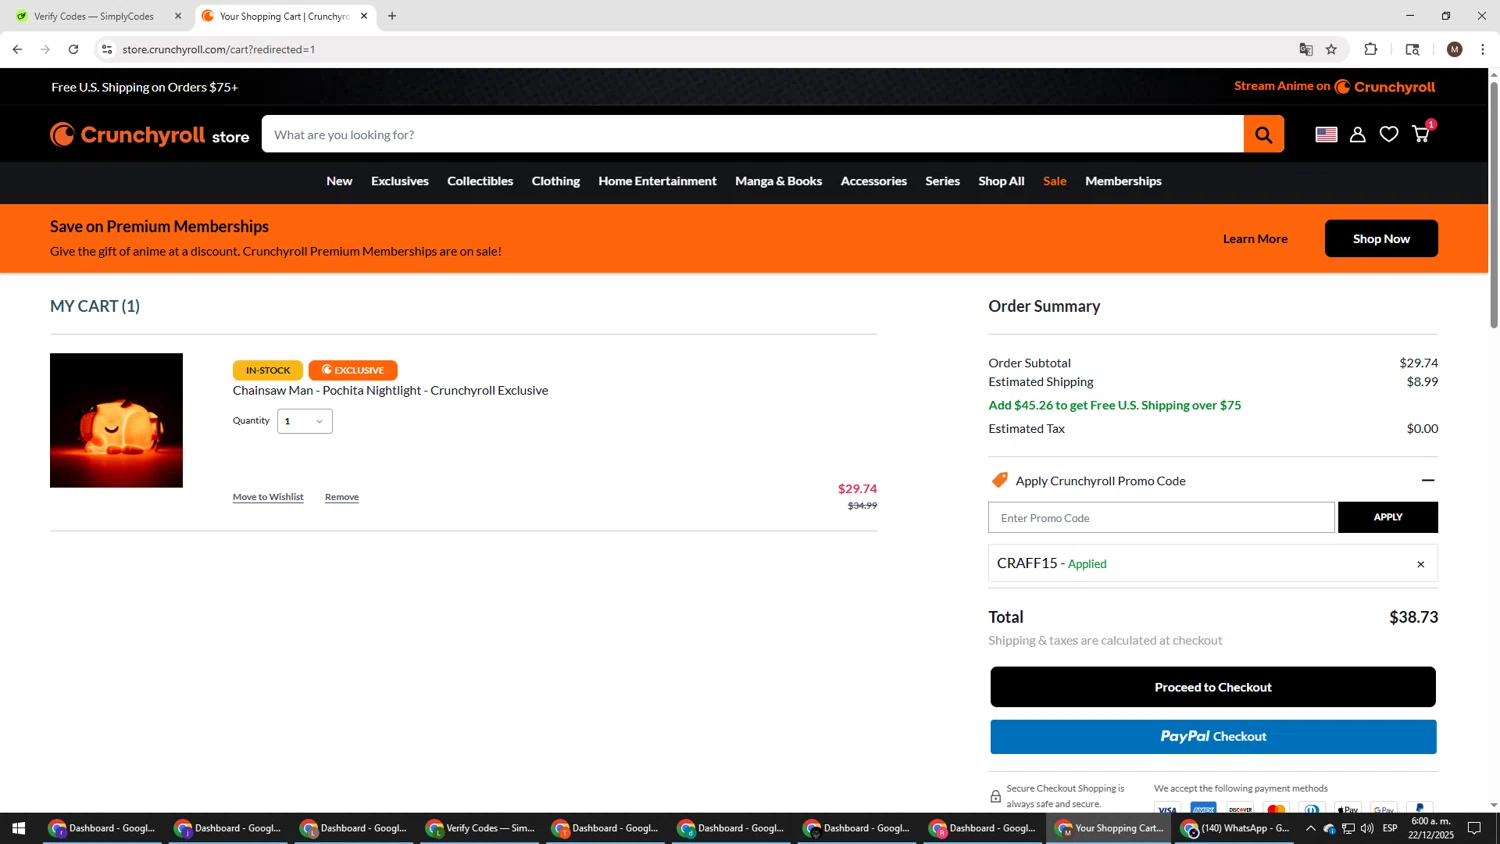This screenshot has width=1500, height=844.
Task: Click the translate page icon
Action: [x=1305, y=49]
